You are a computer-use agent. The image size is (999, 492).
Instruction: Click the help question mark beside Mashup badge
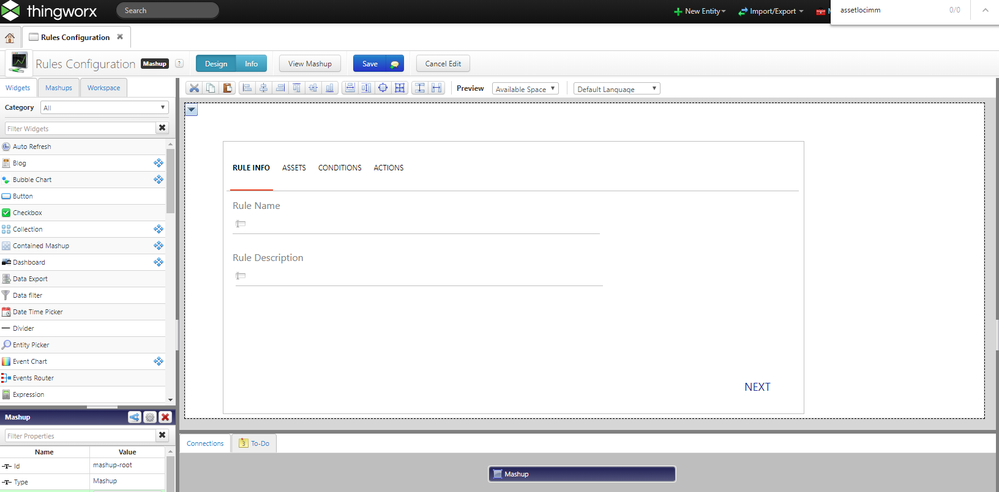pos(179,64)
